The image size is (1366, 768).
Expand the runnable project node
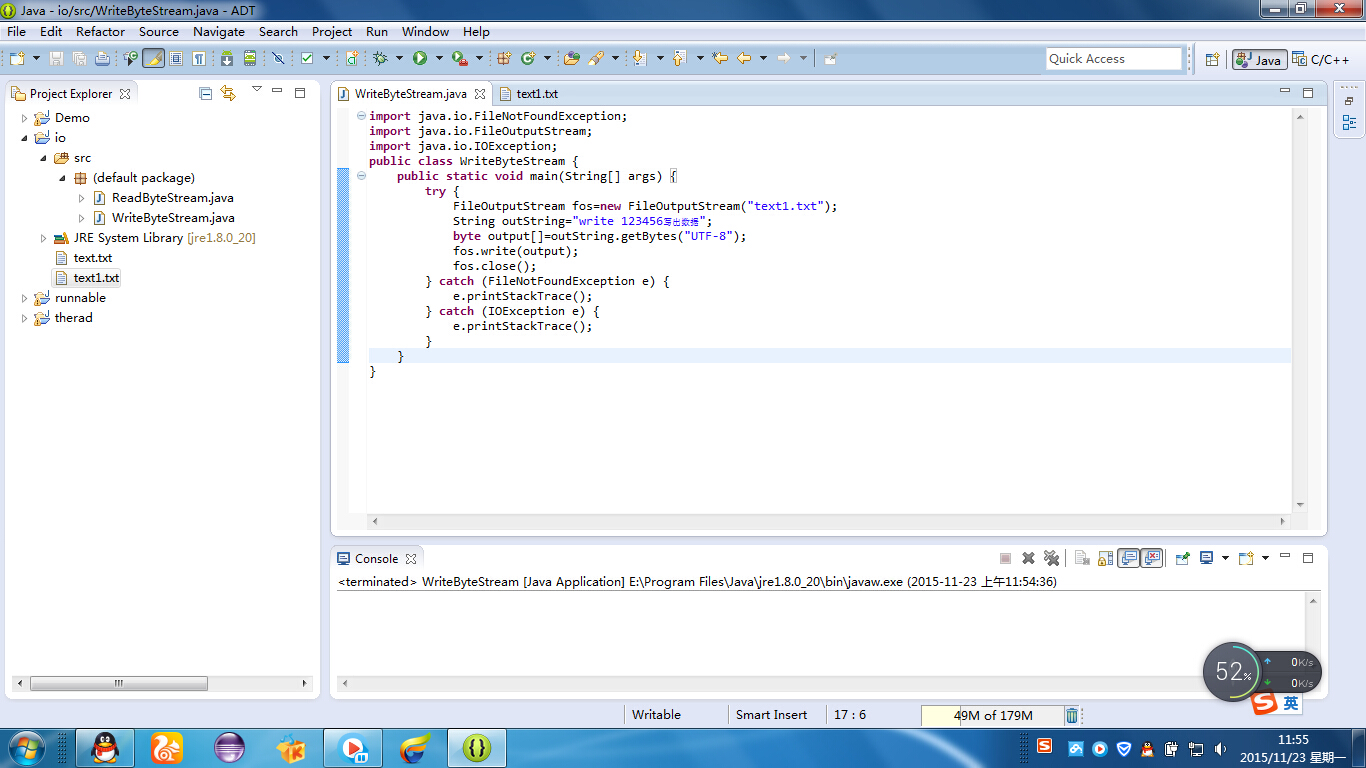tap(25, 298)
